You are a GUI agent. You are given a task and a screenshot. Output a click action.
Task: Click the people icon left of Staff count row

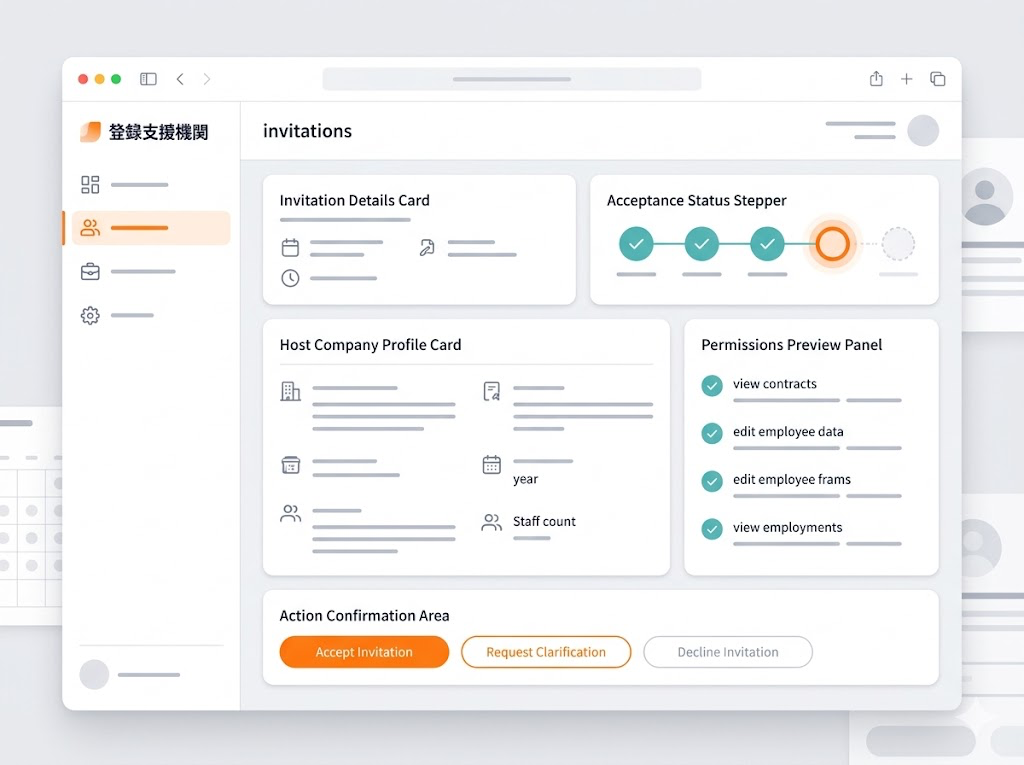[x=291, y=513]
